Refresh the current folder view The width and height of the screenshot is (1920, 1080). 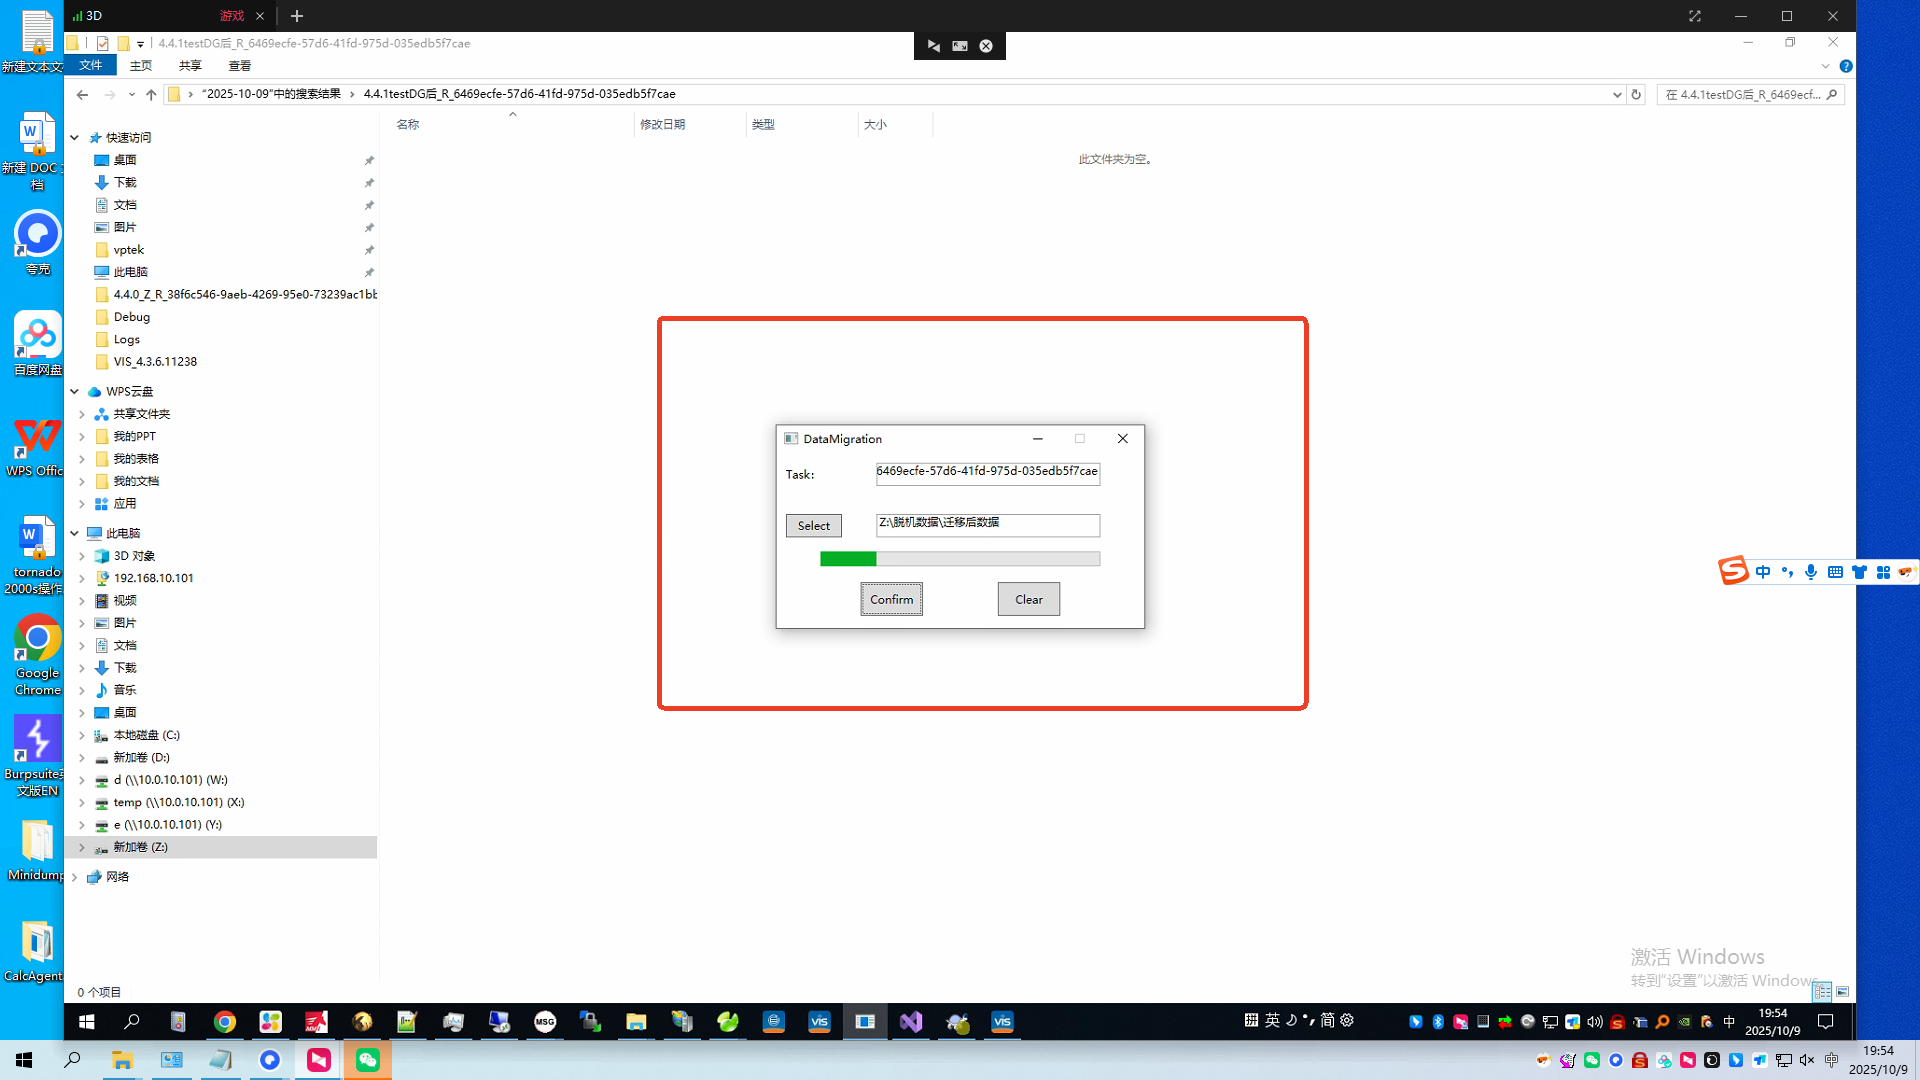coord(1636,95)
